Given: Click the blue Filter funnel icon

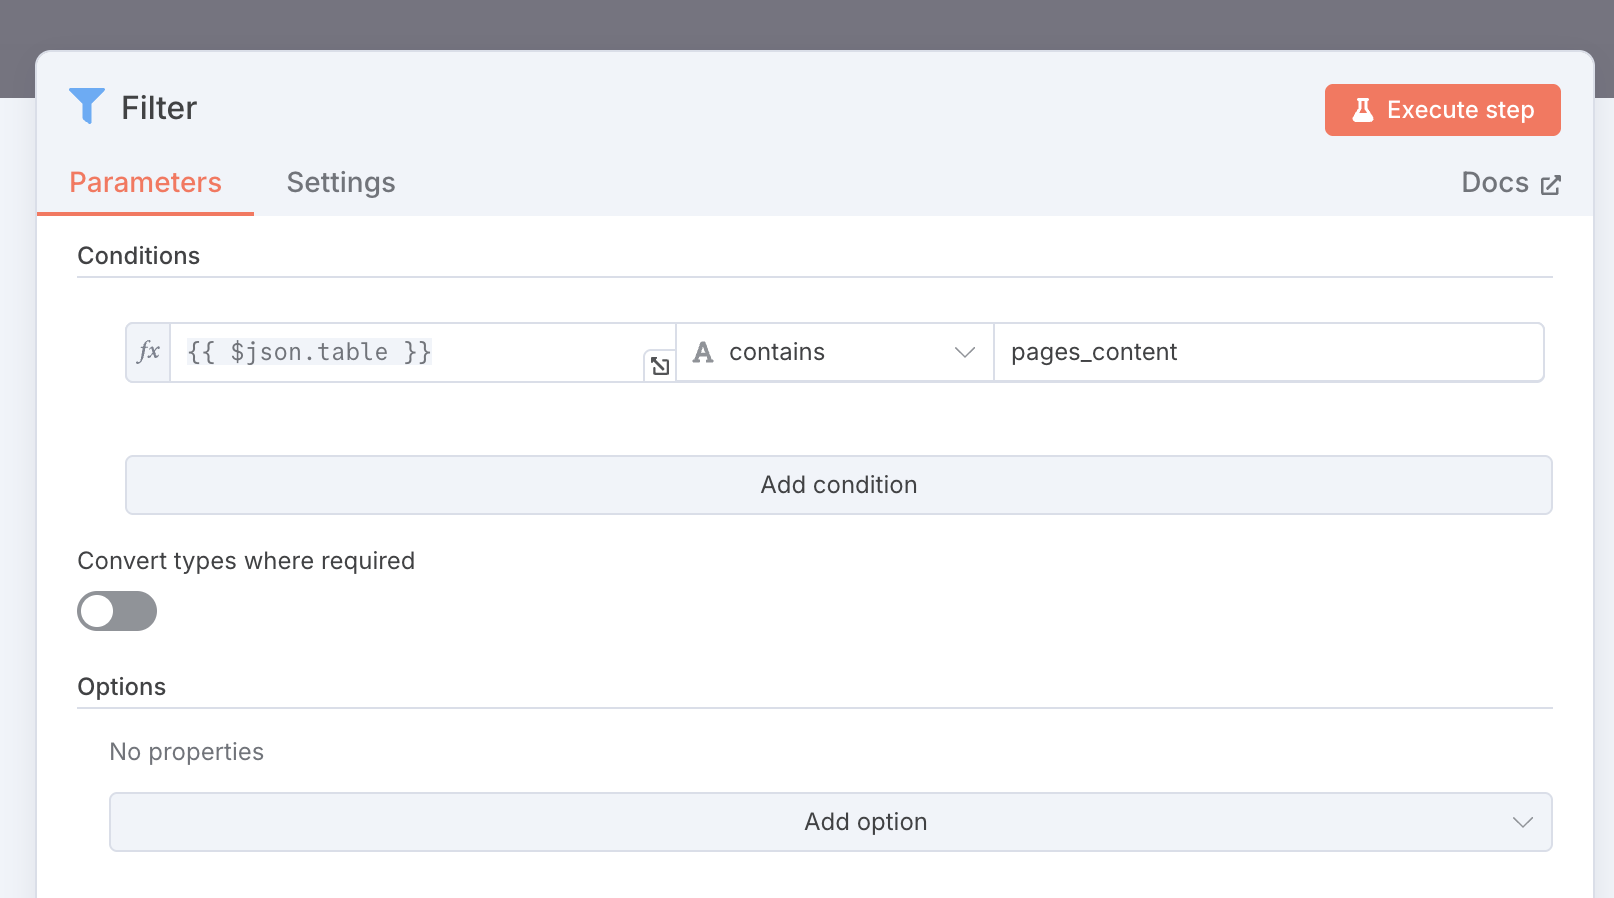Looking at the screenshot, I should pyautogui.click(x=87, y=106).
